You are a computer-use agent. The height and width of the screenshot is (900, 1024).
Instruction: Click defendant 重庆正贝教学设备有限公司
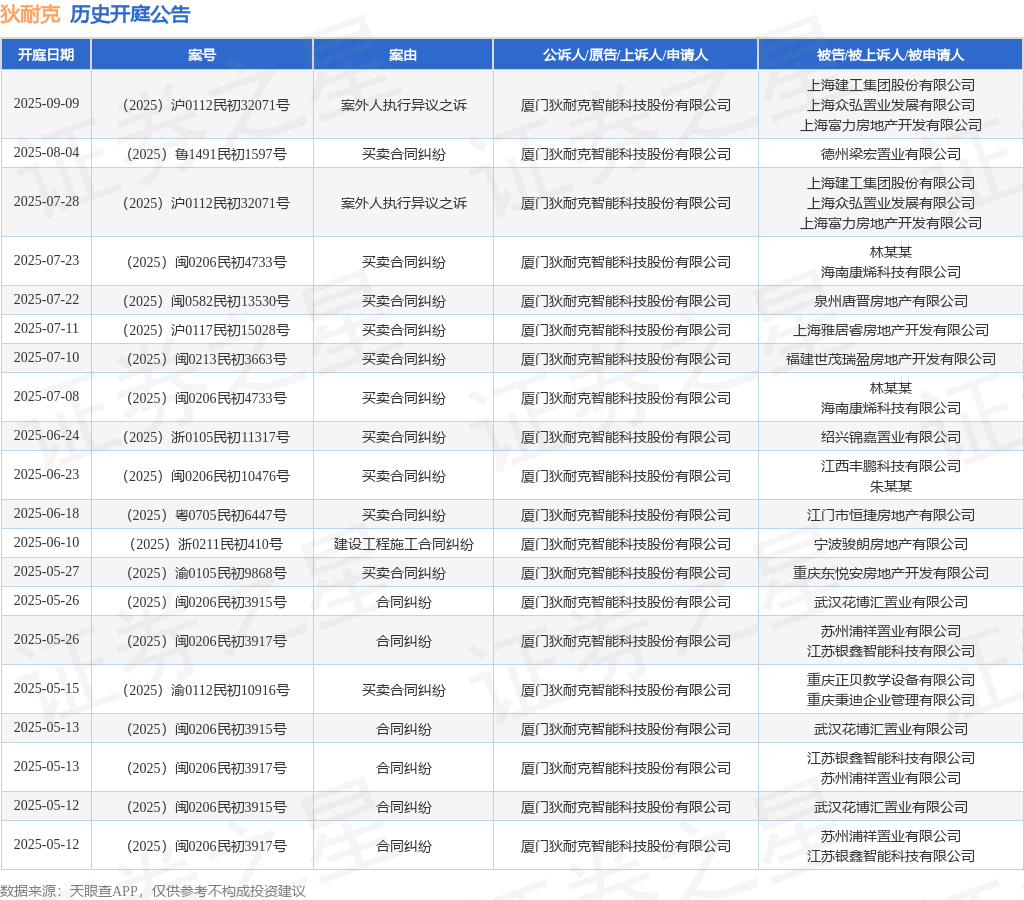(891, 681)
